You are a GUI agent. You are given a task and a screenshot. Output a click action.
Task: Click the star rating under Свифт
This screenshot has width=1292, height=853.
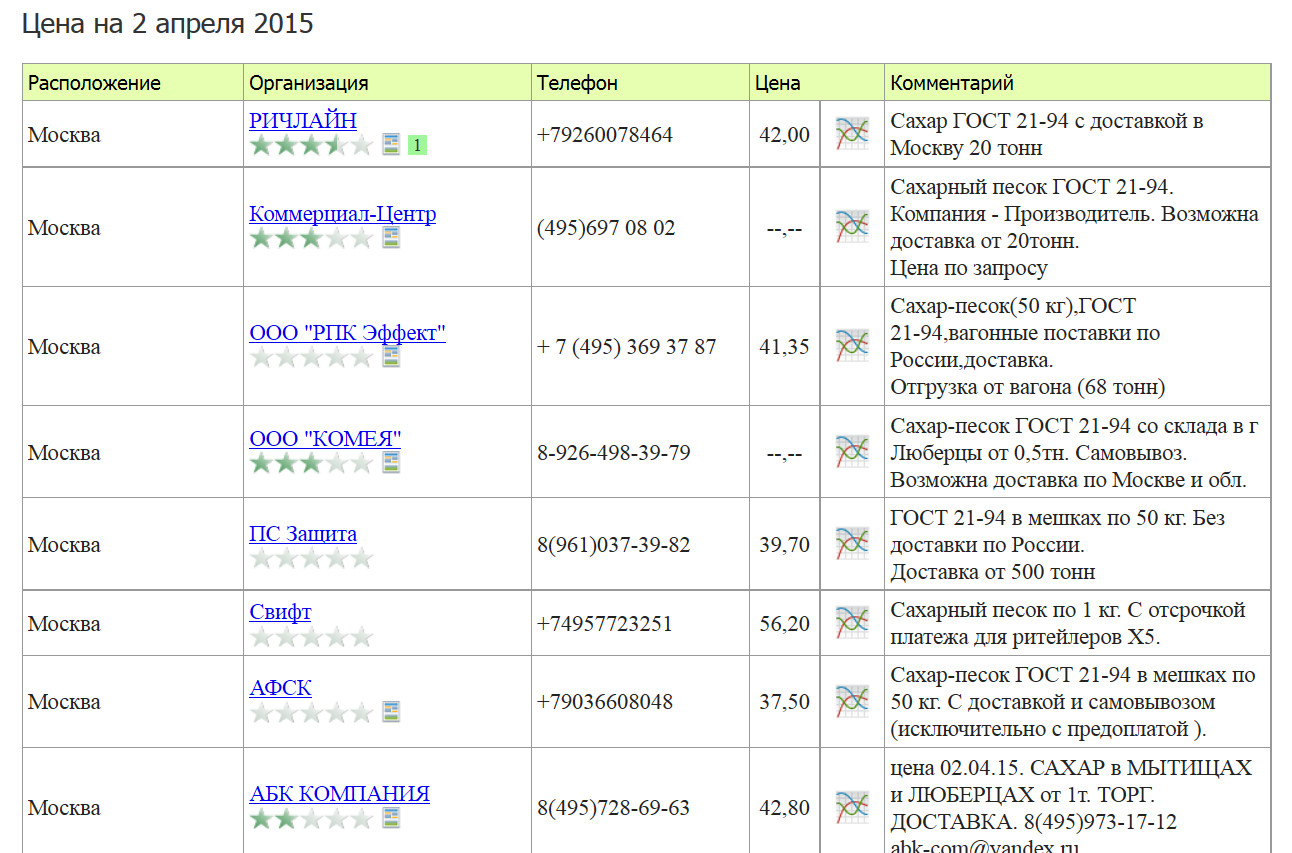click(x=311, y=636)
